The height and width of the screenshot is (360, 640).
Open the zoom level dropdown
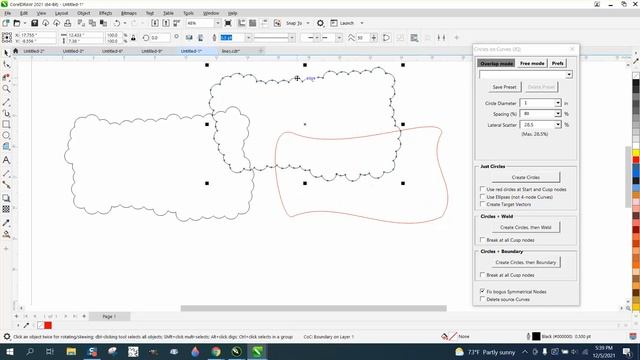click(217, 23)
